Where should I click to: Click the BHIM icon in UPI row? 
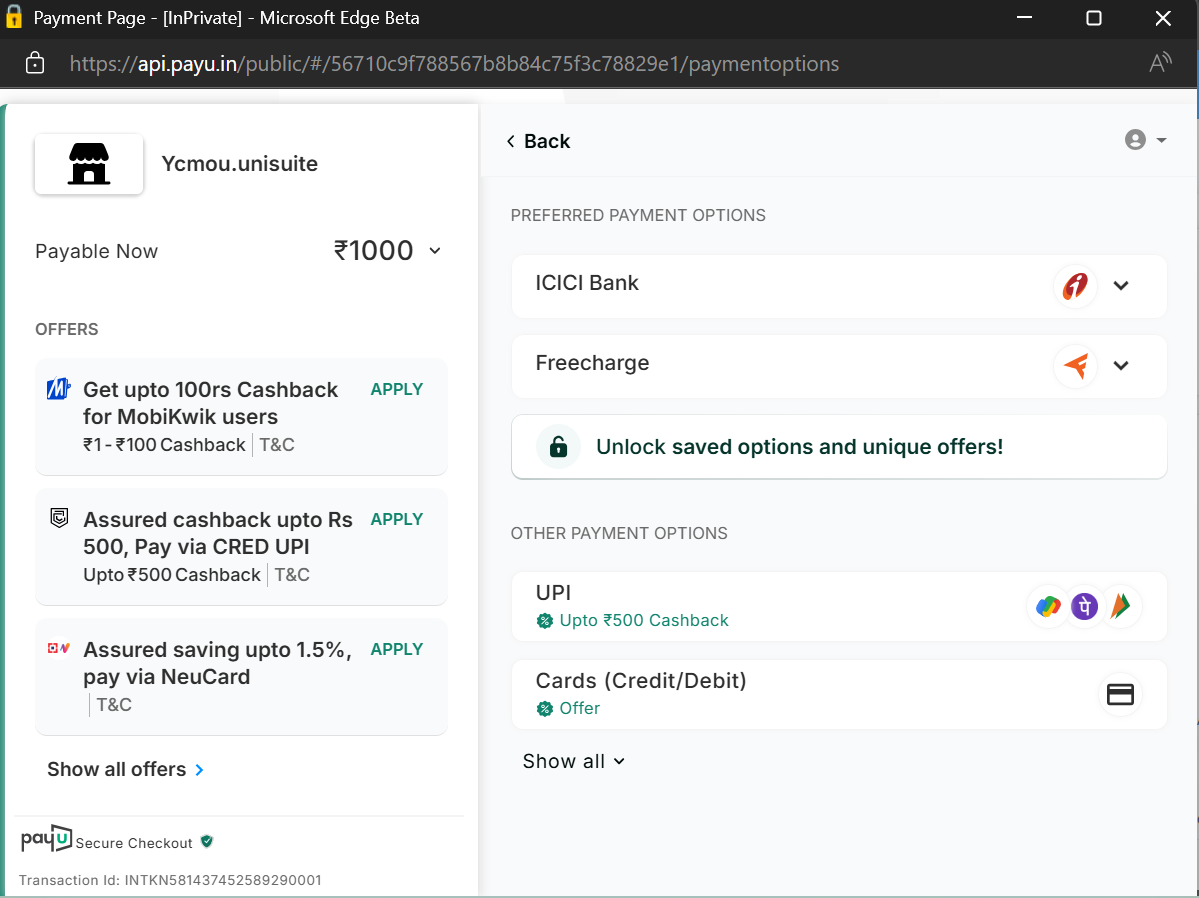pos(1121,606)
